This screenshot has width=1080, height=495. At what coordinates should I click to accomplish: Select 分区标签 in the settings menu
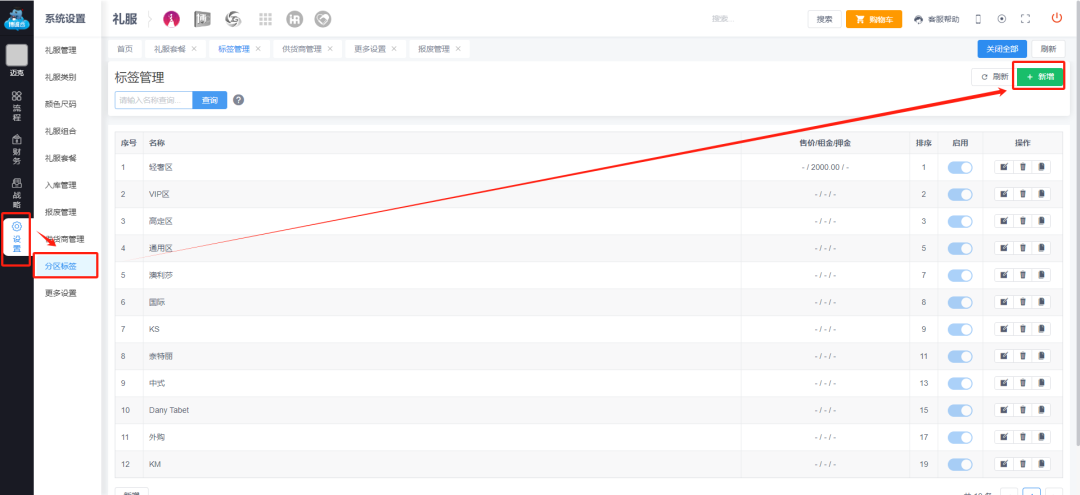coord(66,266)
